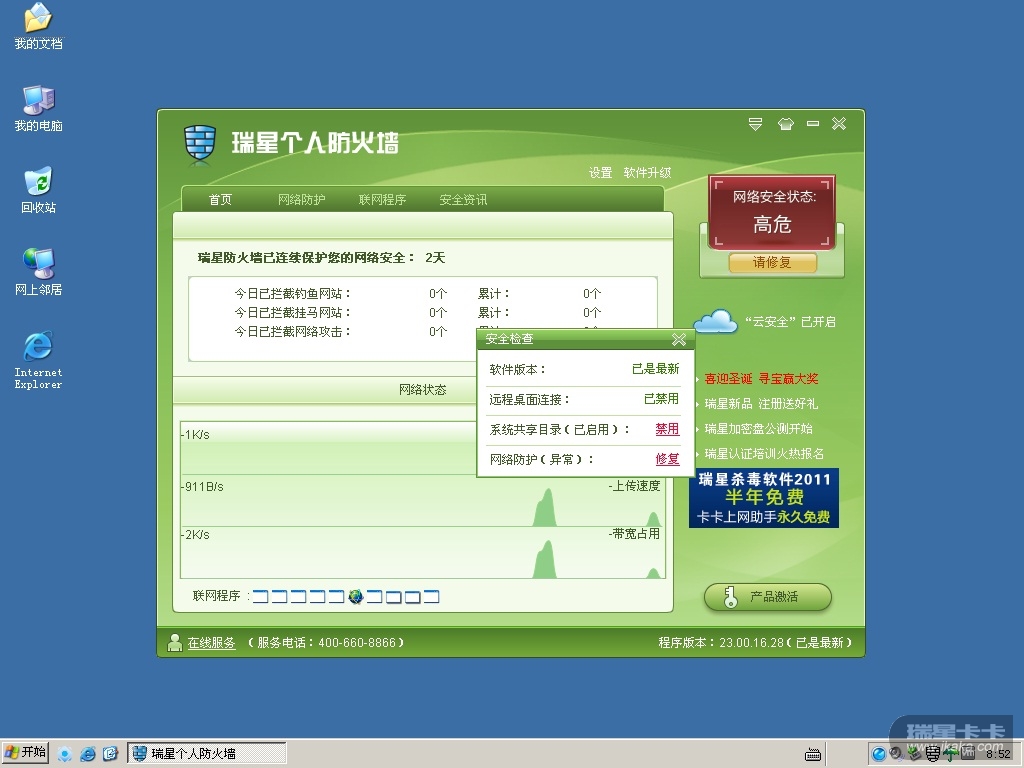Click the 请修复 repair button

click(773, 263)
